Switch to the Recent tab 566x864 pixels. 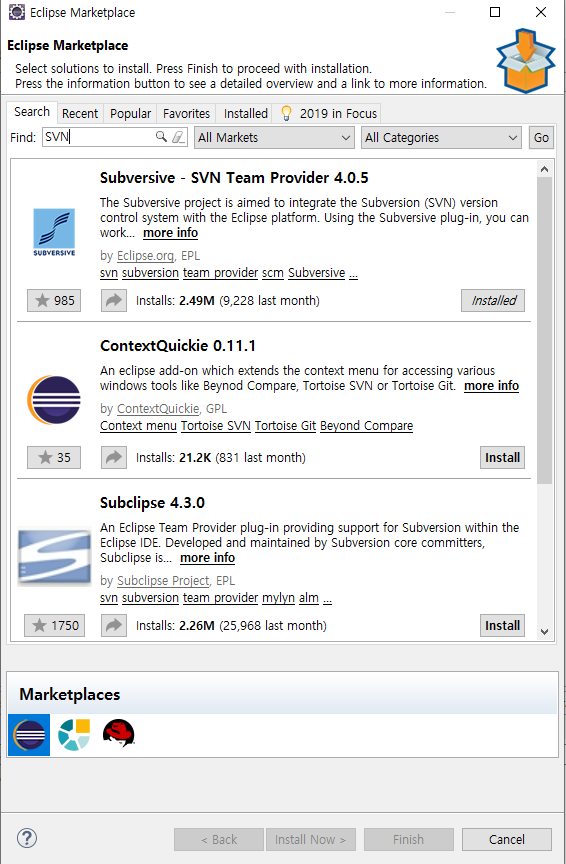point(80,114)
